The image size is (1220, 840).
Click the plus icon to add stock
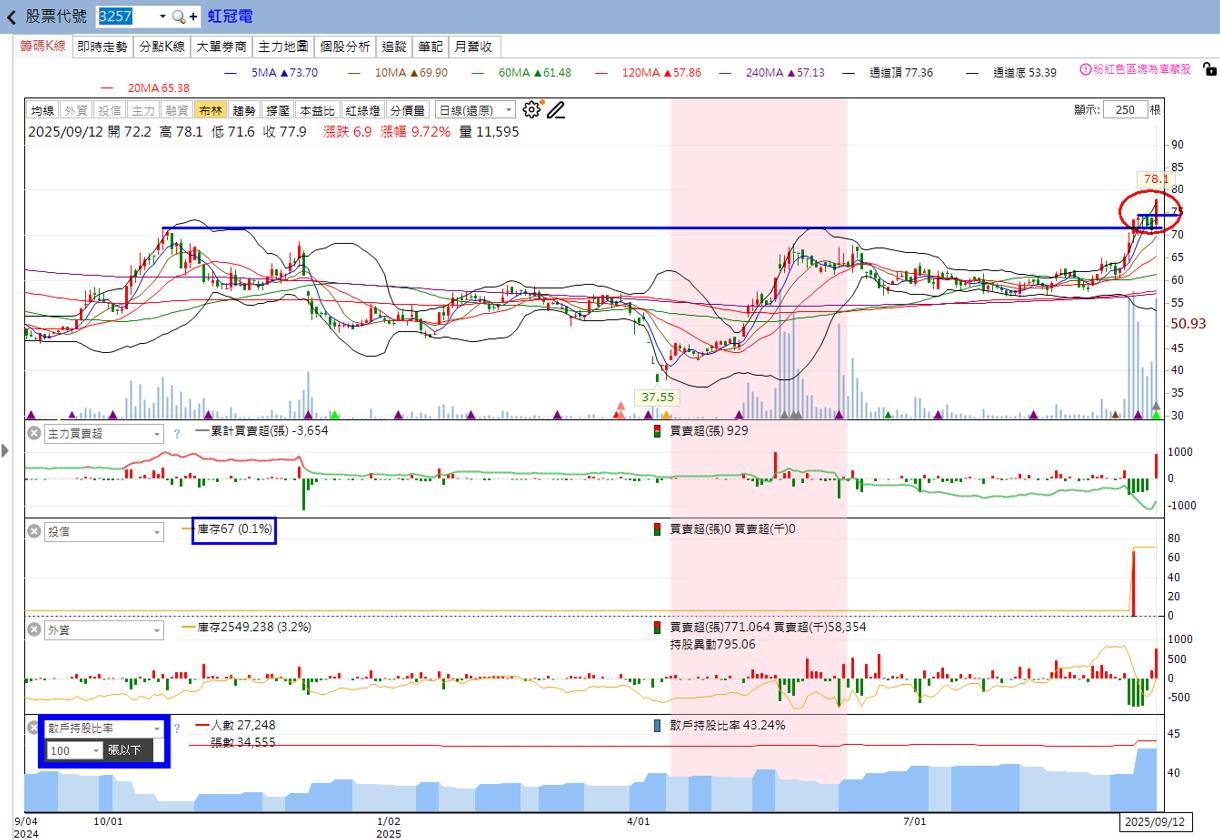pyautogui.click(x=194, y=17)
